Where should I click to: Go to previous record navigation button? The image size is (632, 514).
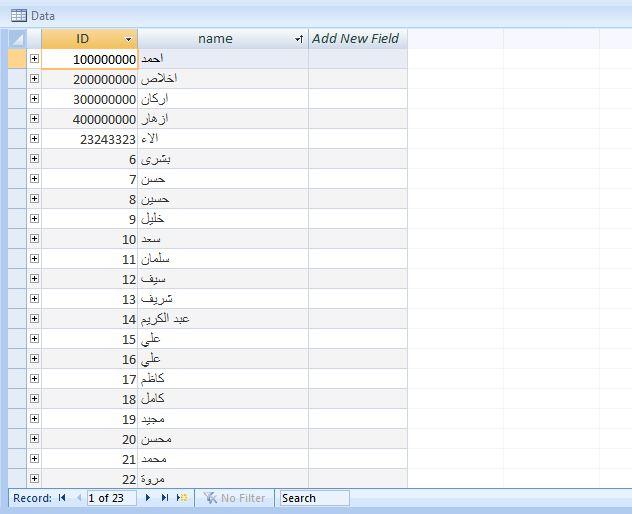[x=79, y=498]
